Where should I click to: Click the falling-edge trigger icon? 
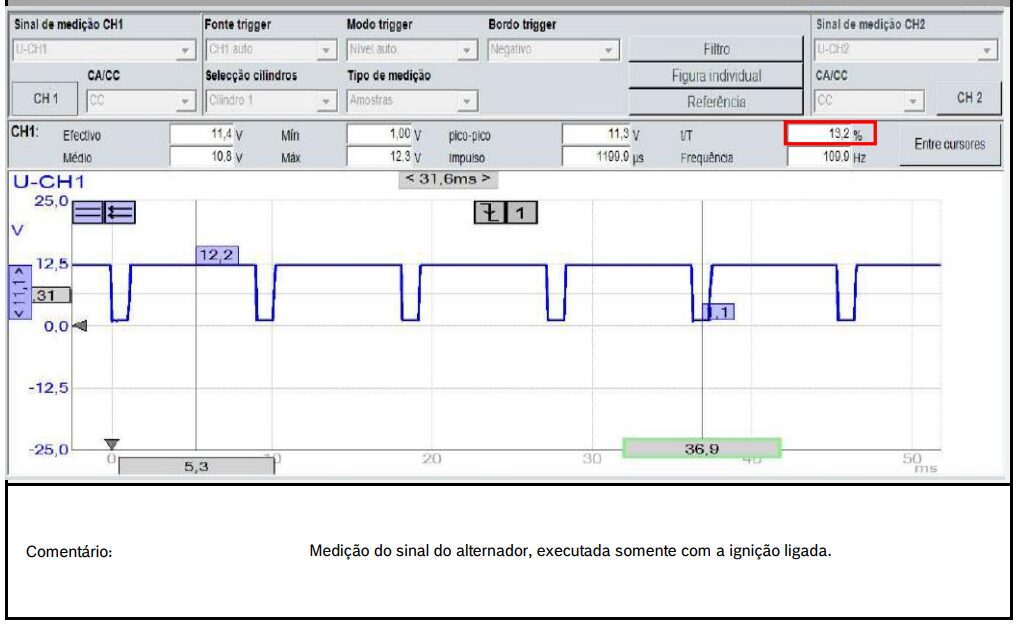[488, 211]
